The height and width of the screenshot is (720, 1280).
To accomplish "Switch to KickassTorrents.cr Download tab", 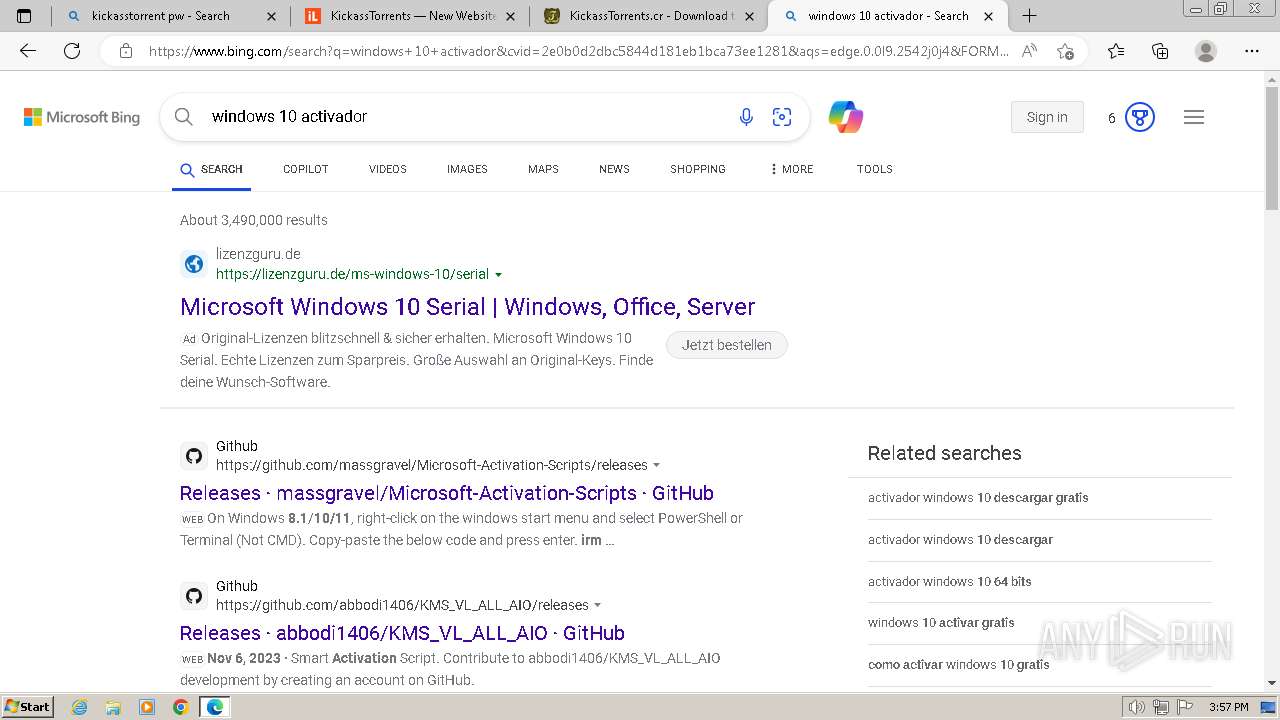I will pyautogui.click(x=650, y=16).
